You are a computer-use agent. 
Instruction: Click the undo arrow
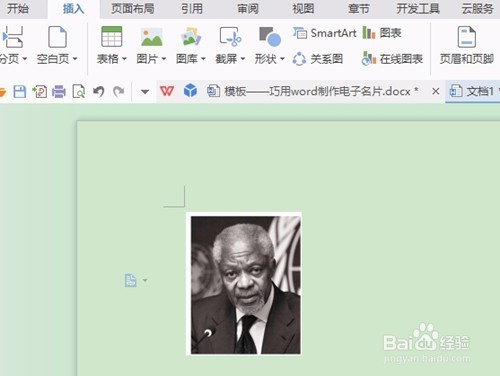[99, 91]
